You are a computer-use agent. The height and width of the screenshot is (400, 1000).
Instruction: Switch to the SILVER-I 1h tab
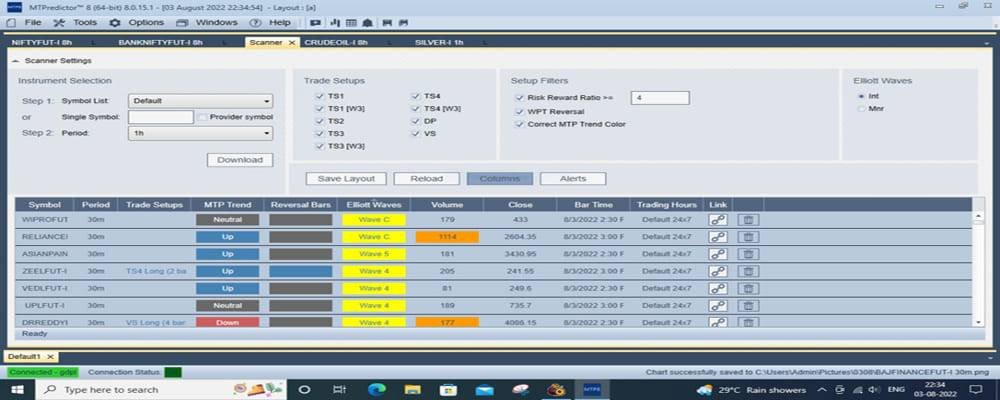point(439,43)
